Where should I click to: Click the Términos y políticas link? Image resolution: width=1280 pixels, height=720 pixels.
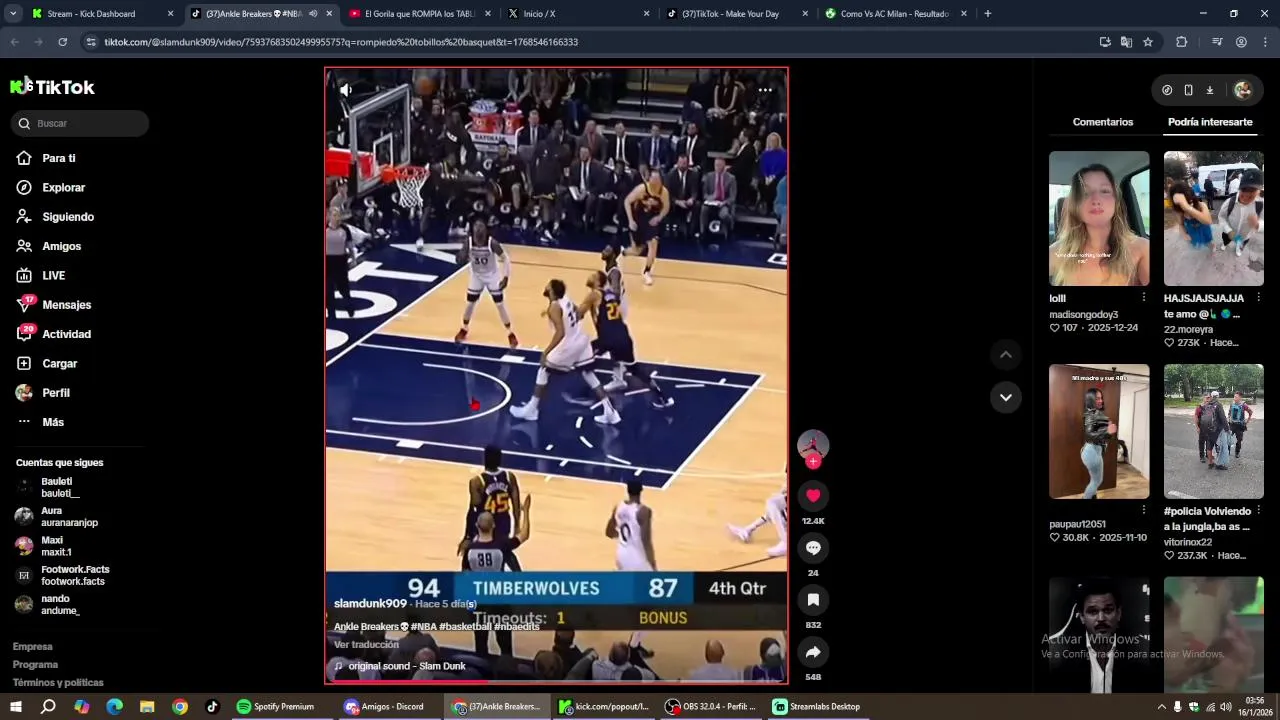pyautogui.click(x=58, y=683)
